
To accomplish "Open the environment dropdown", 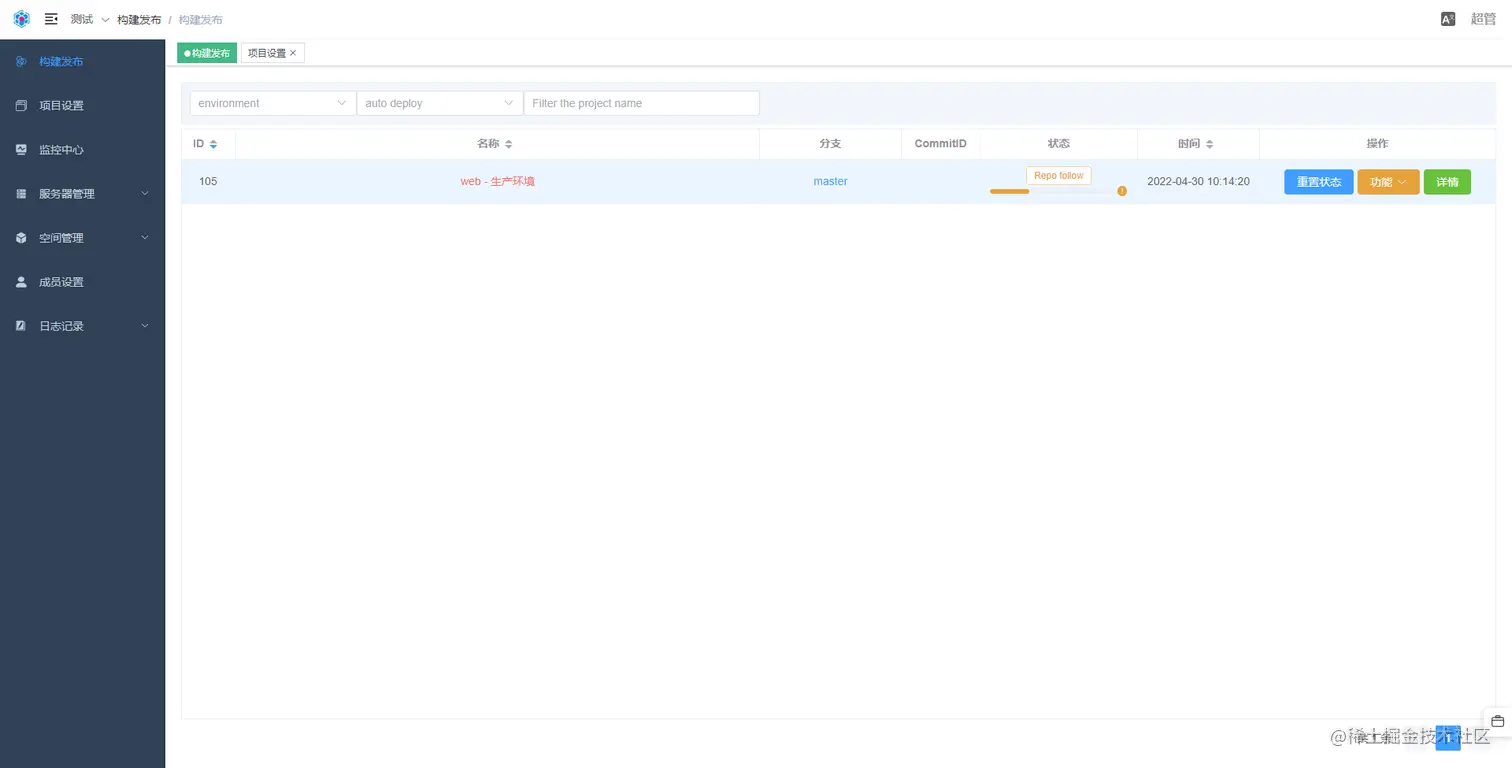I will pyautogui.click(x=271, y=102).
